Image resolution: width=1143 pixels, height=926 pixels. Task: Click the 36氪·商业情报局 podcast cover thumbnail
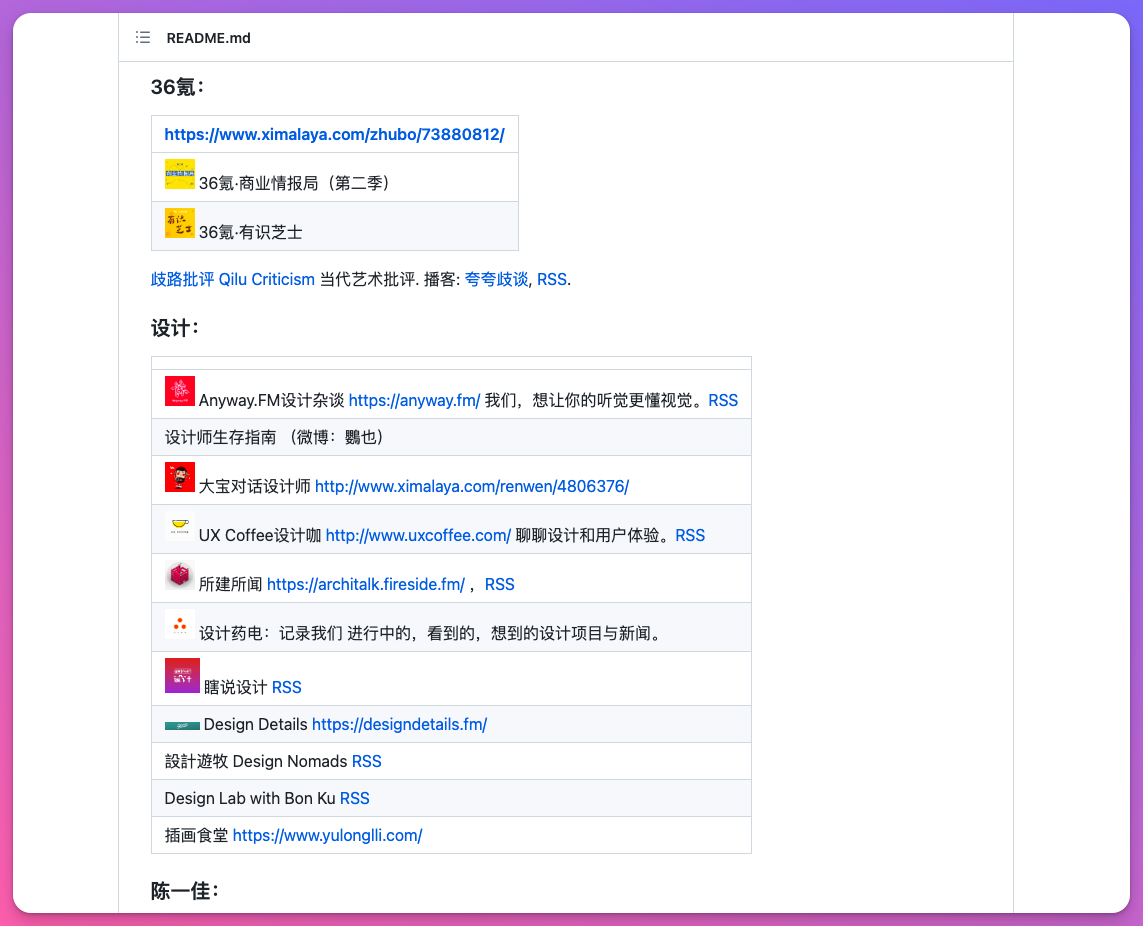click(179, 174)
